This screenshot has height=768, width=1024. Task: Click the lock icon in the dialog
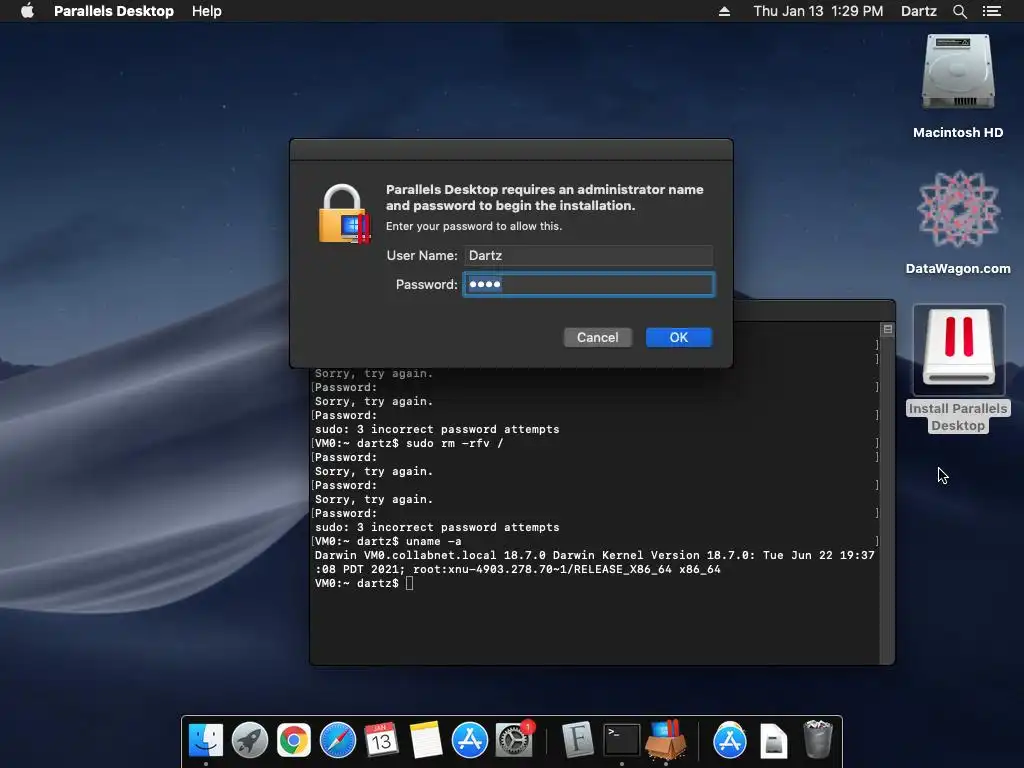tap(344, 214)
